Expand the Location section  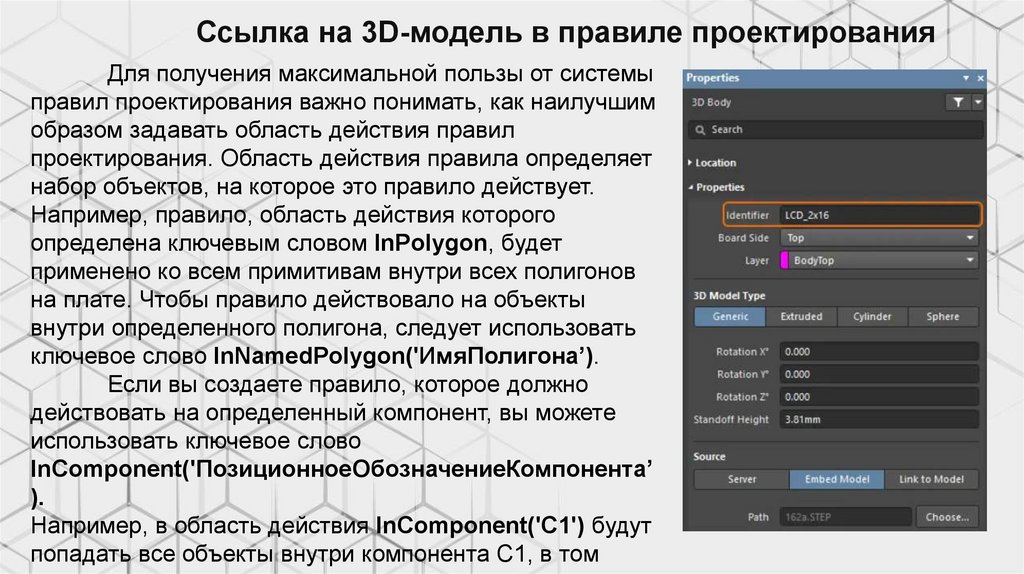pyautogui.click(x=715, y=162)
